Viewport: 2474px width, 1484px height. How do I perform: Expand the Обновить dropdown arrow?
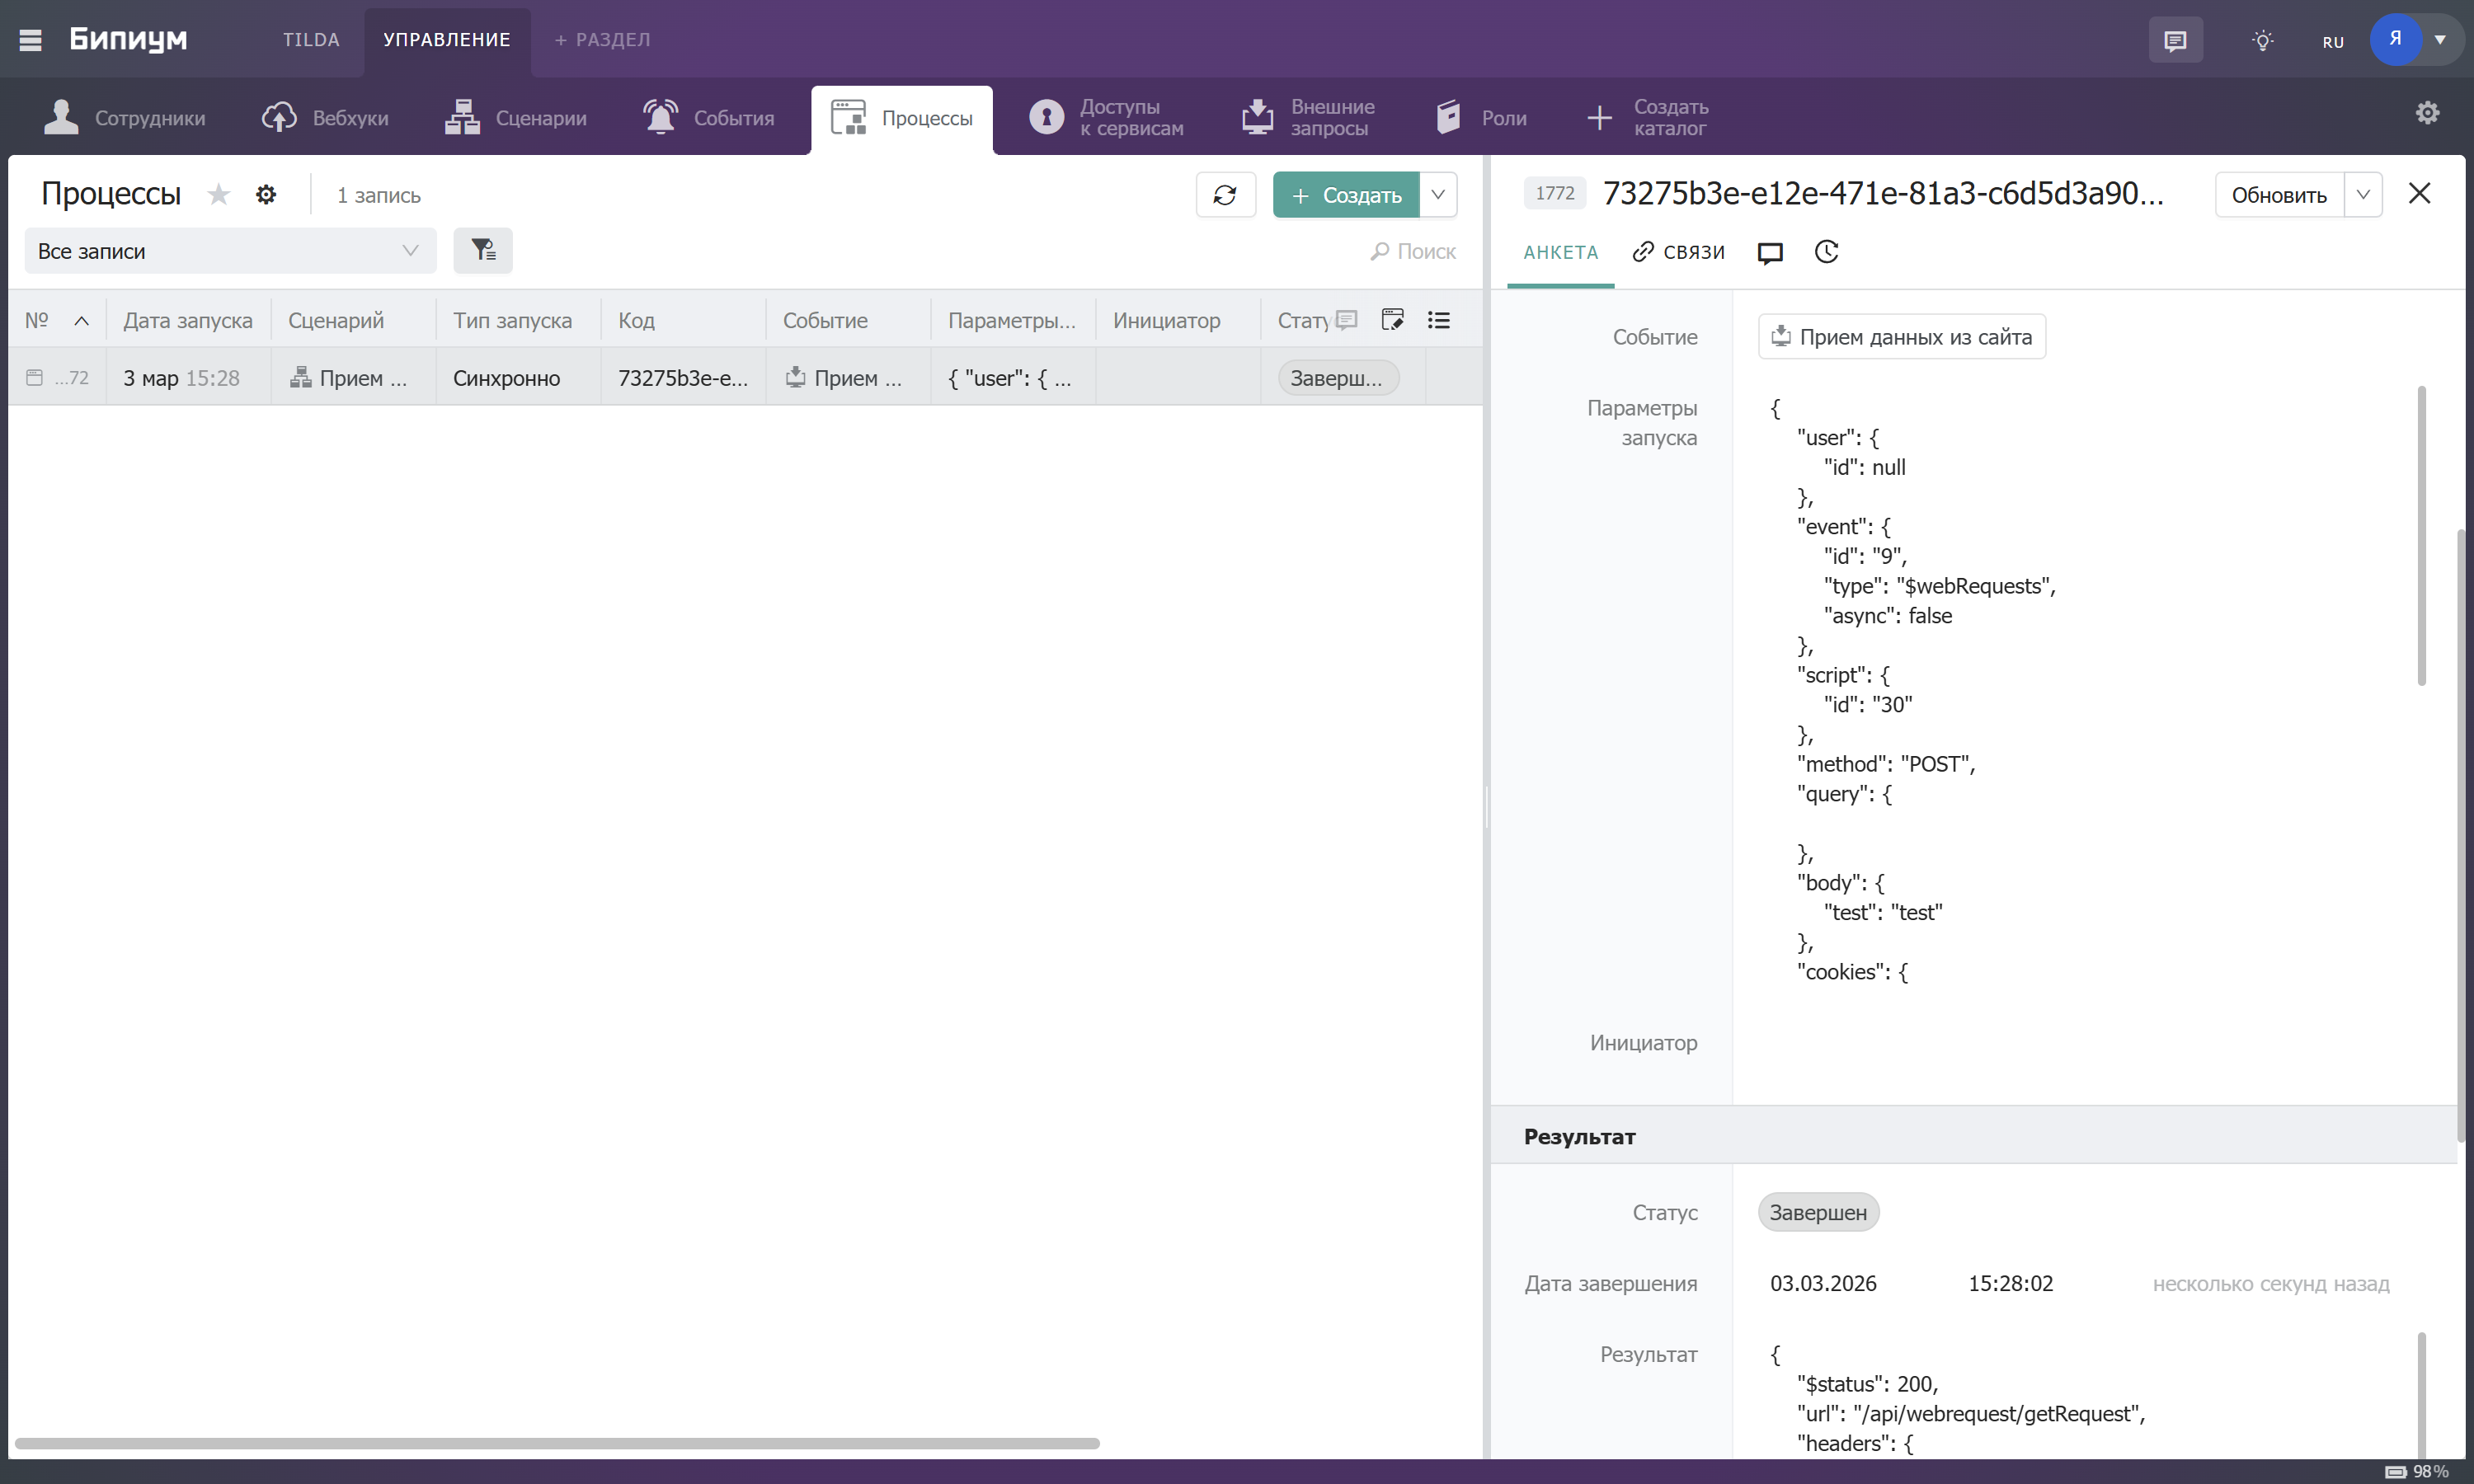2363,195
